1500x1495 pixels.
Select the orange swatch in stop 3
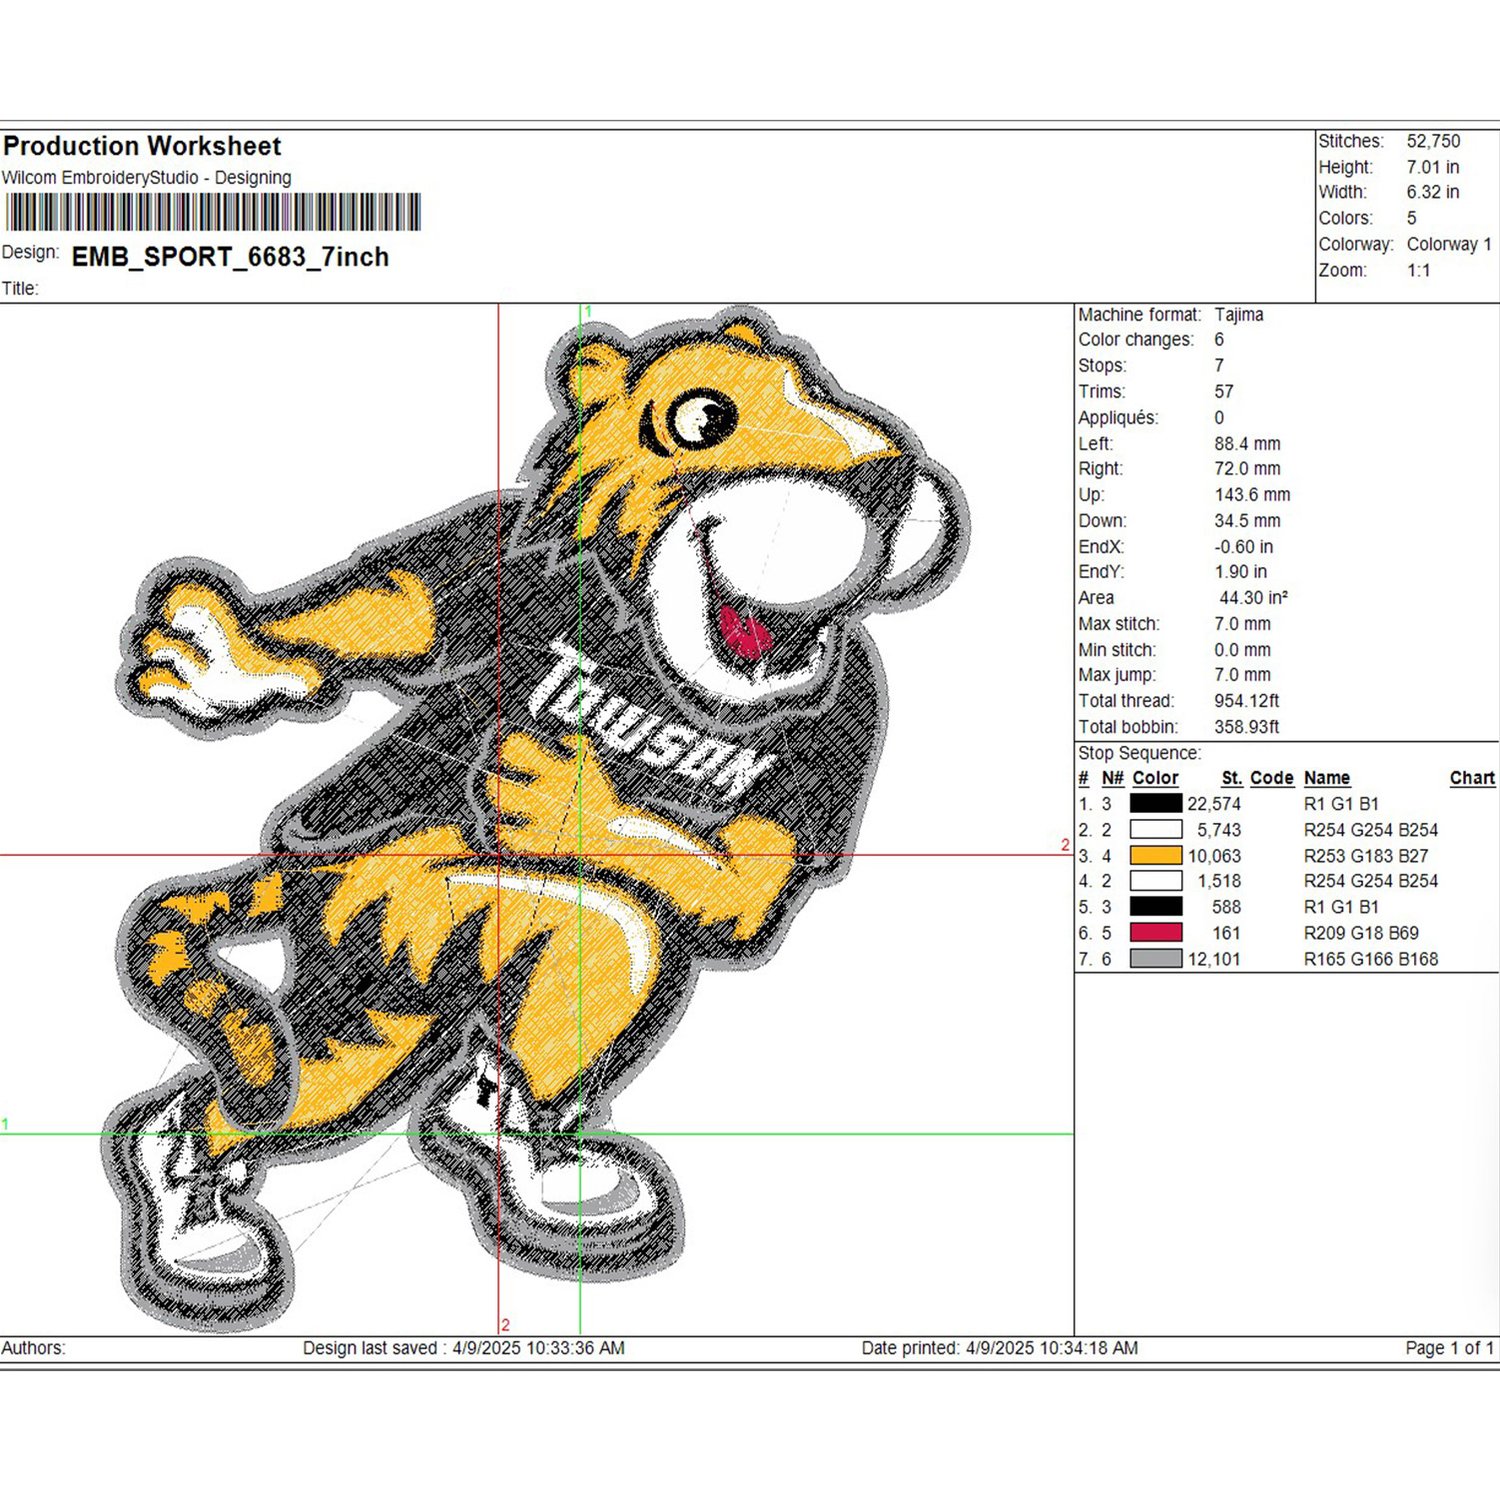[1156, 855]
